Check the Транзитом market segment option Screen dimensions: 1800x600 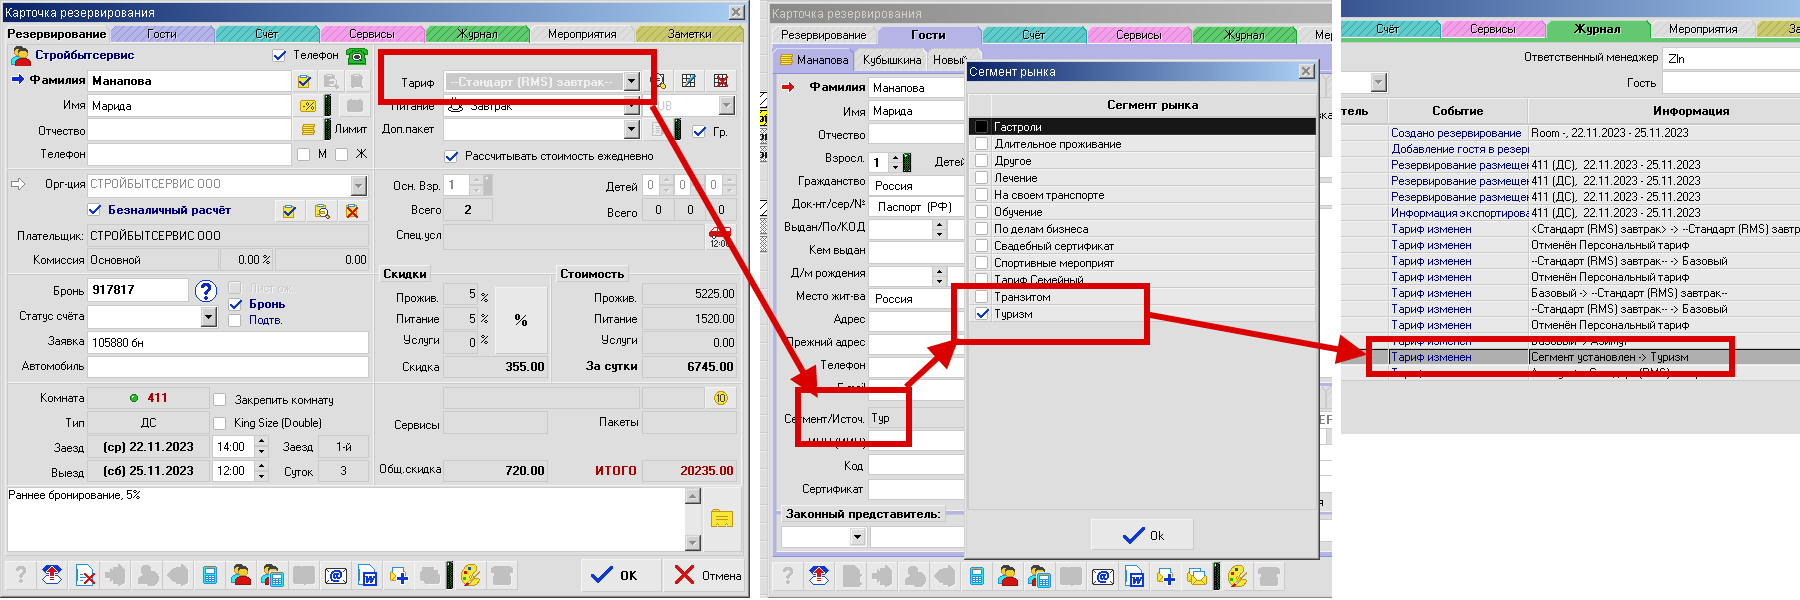click(x=982, y=297)
